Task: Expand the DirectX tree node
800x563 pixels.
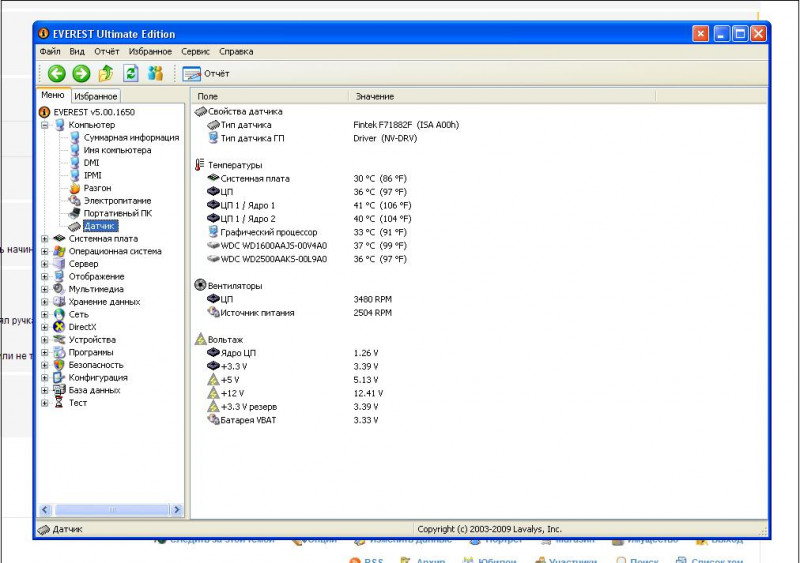Action: click(45, 327)
